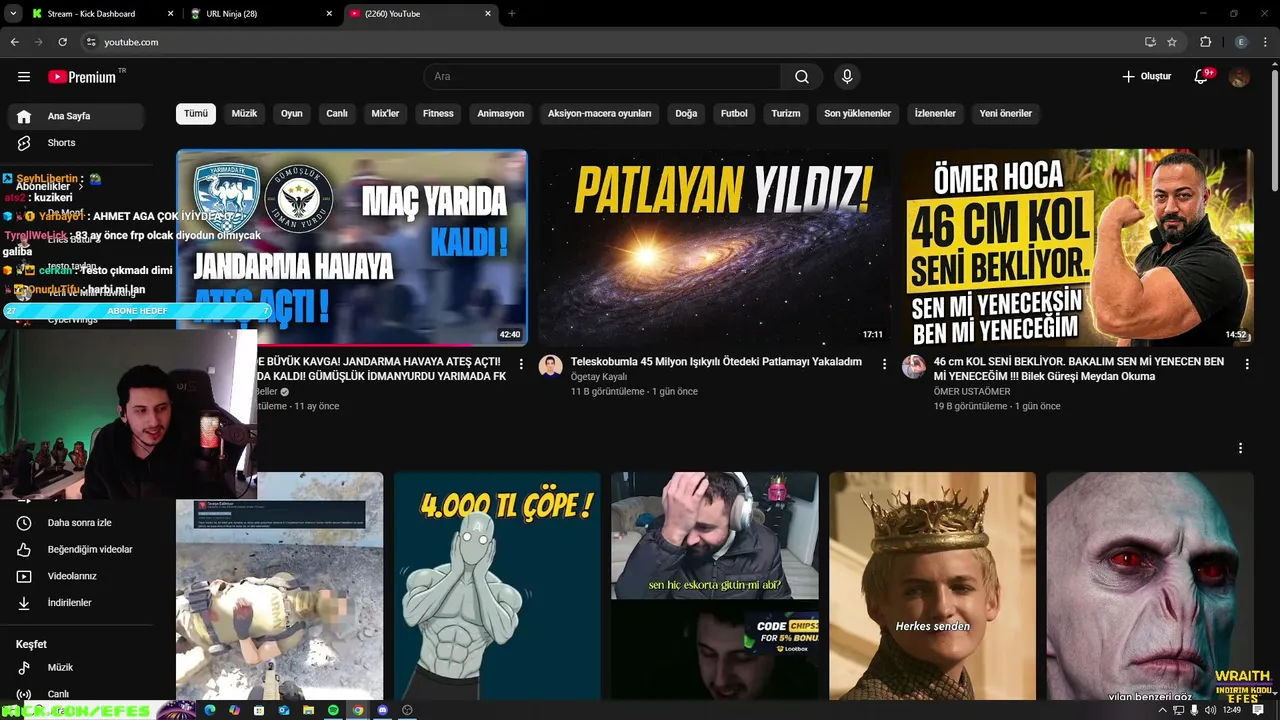Open a new browser tab
Screen dimensions: 1280x720
[x=512, y=14]
